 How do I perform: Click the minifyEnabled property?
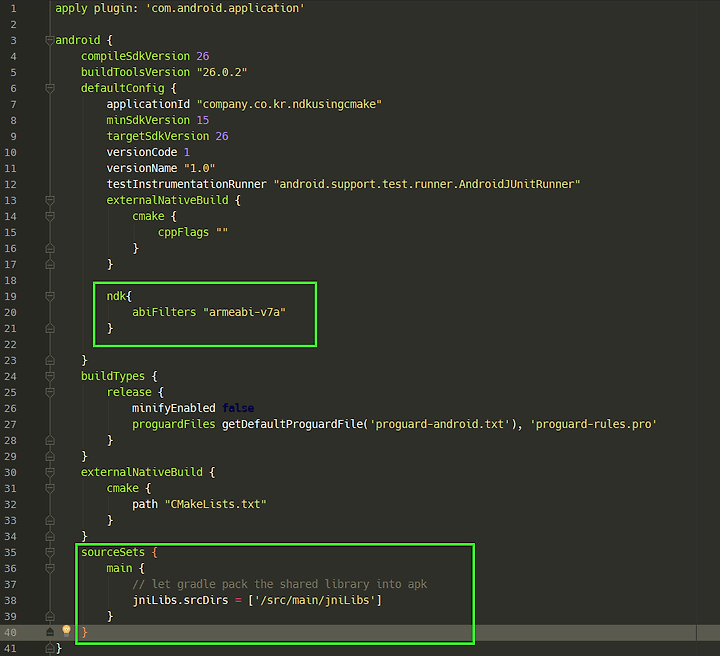coord(174,408)
